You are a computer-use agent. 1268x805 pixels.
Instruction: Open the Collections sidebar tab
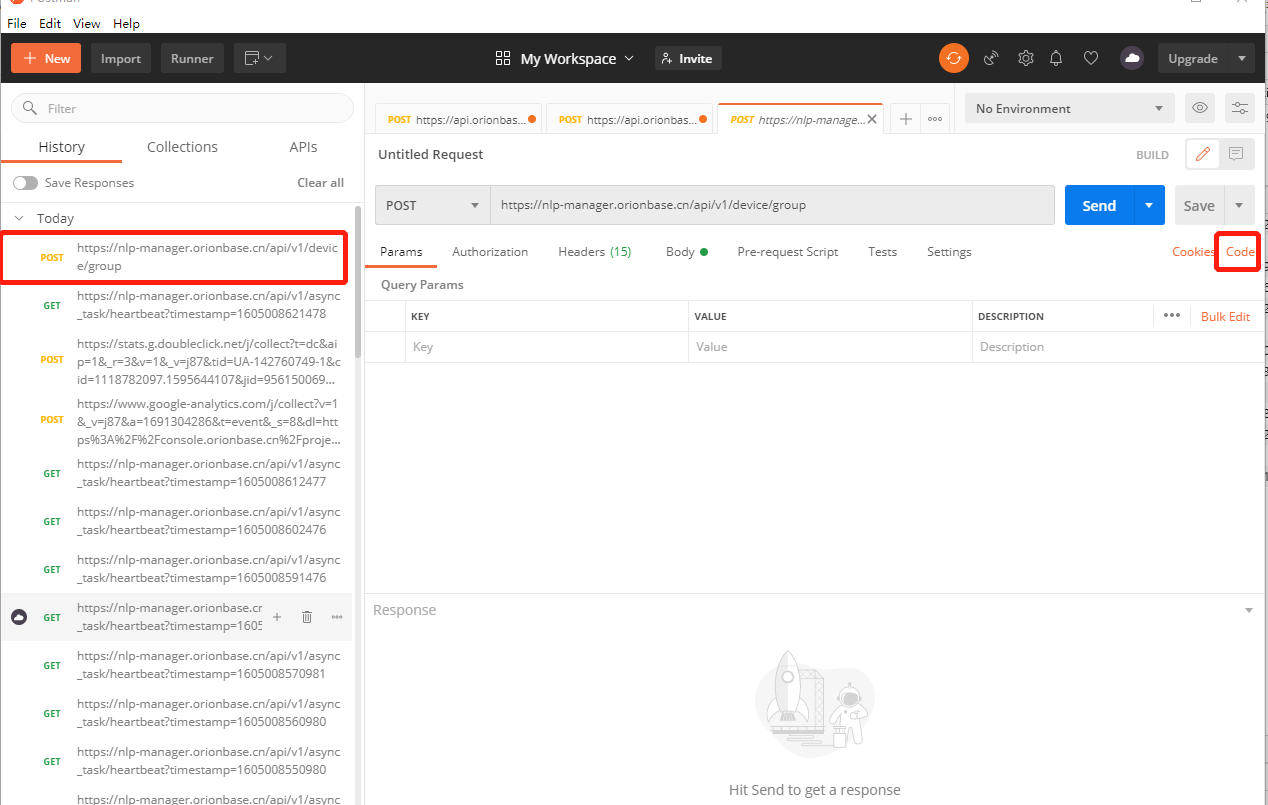(x=182, y=147)
